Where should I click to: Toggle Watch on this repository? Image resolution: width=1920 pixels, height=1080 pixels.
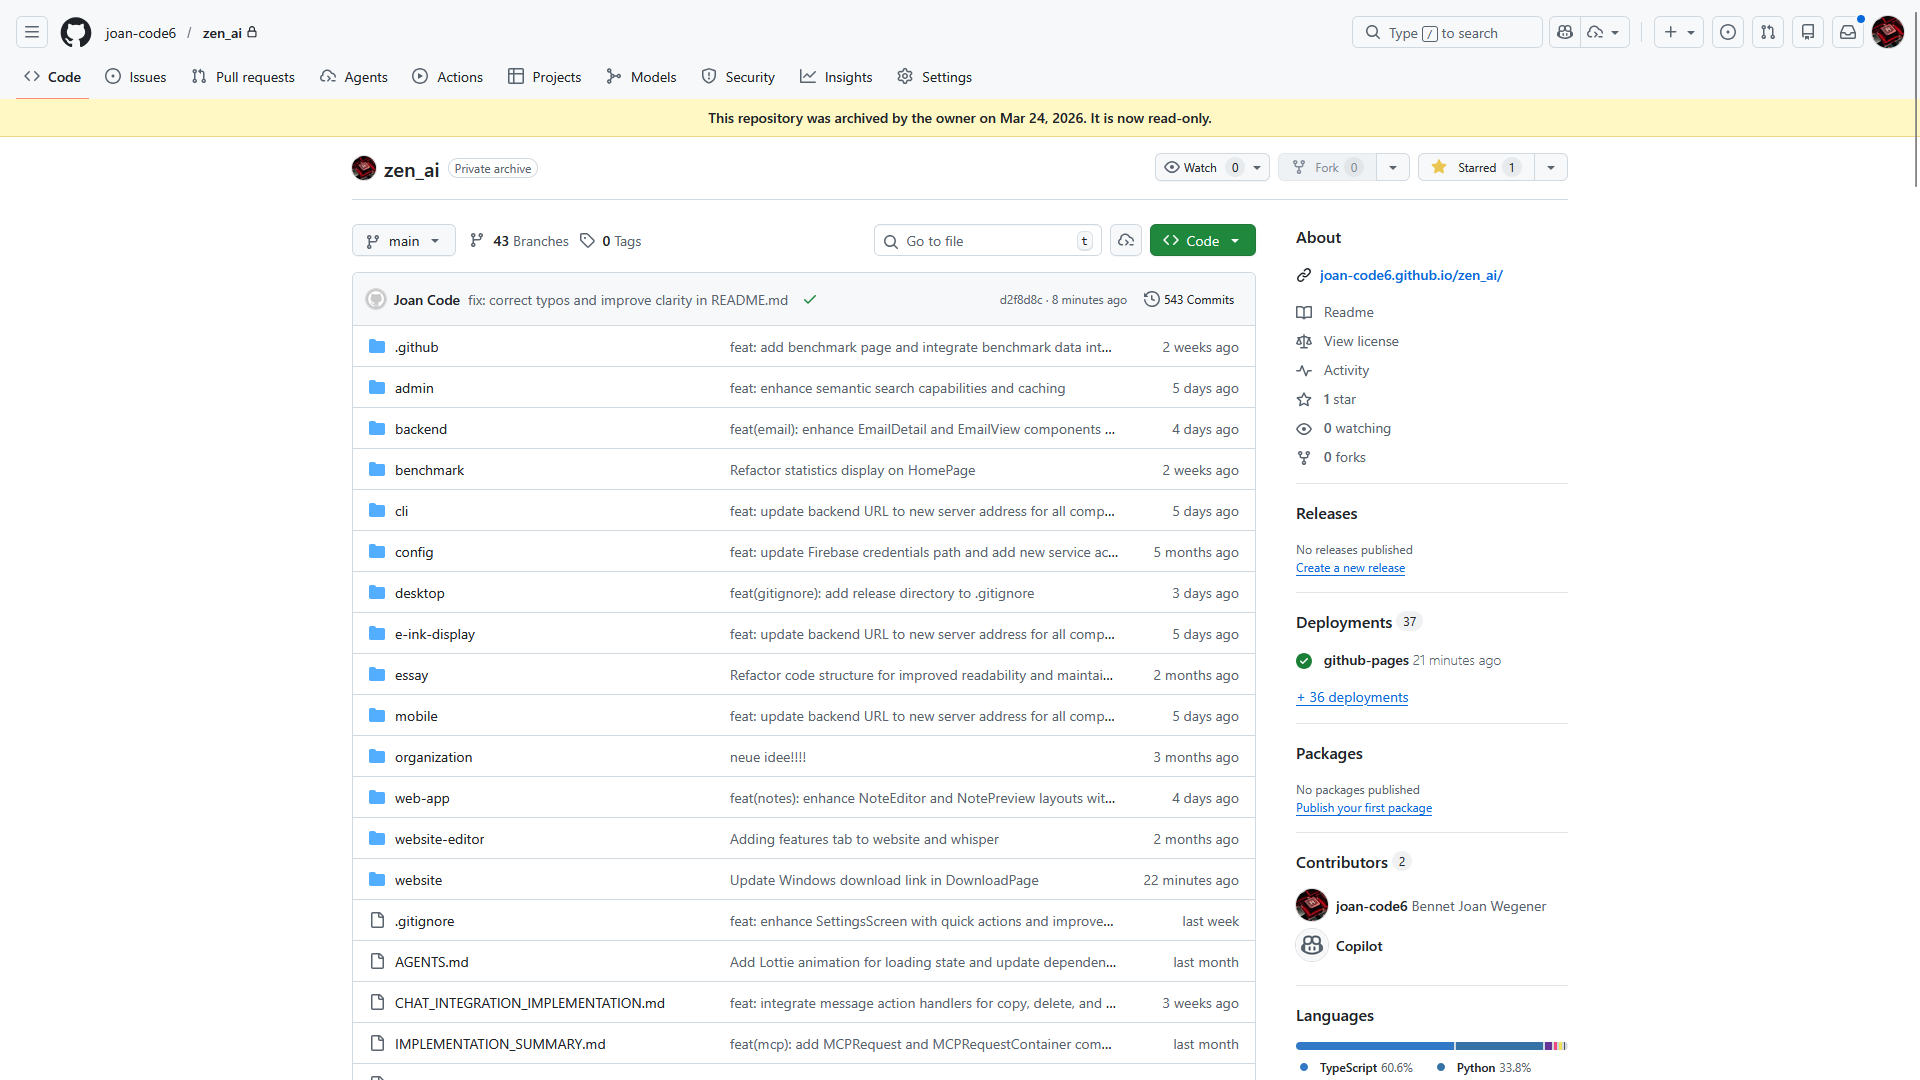(x=1200, y=167)
